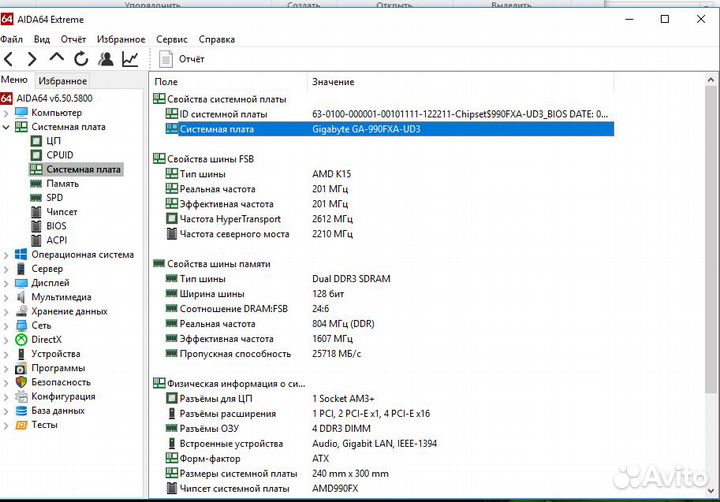720x502 pixels.
Task: Open the Сервис menu
Action: pyautogui.click(x=172, y=39)
